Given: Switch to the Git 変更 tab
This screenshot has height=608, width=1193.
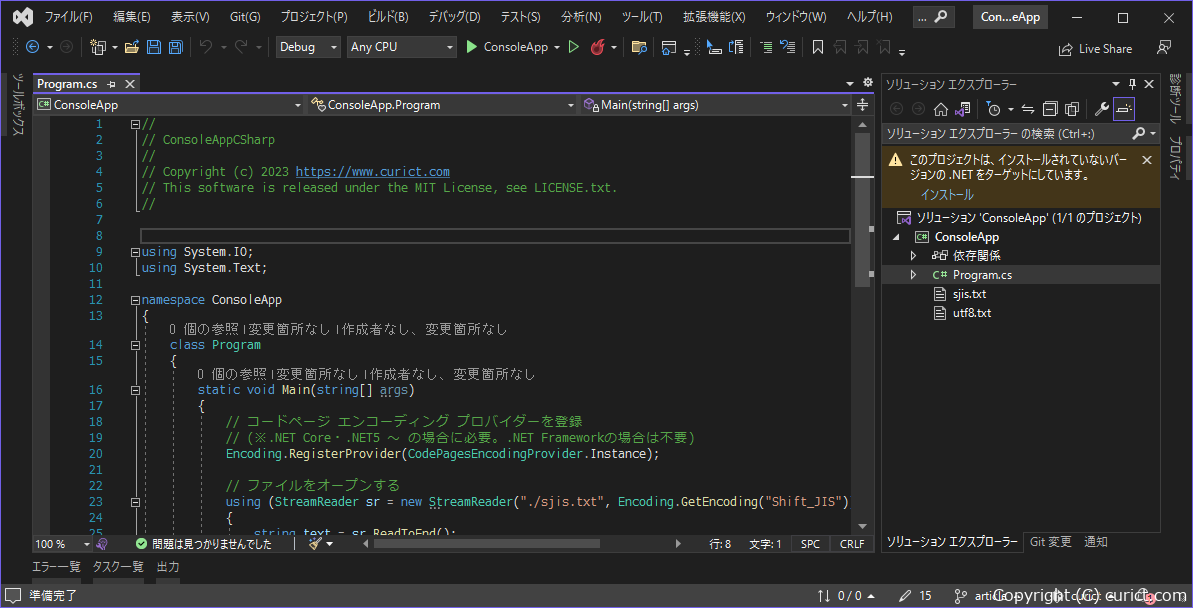Looking at the screenshot, I should (1053, 541).
